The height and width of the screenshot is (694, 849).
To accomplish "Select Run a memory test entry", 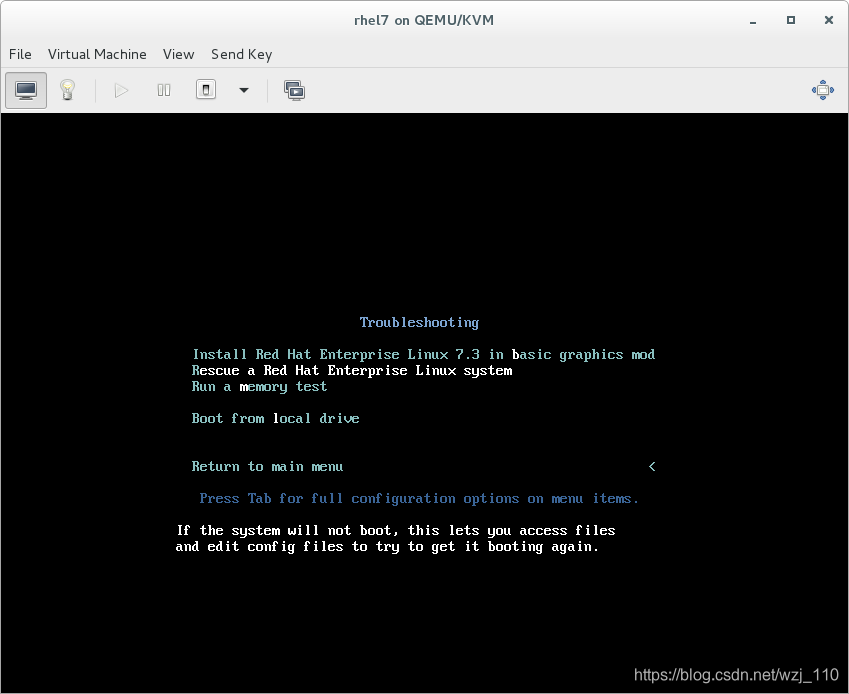I will pyautogui.click(x=259, y=387).
